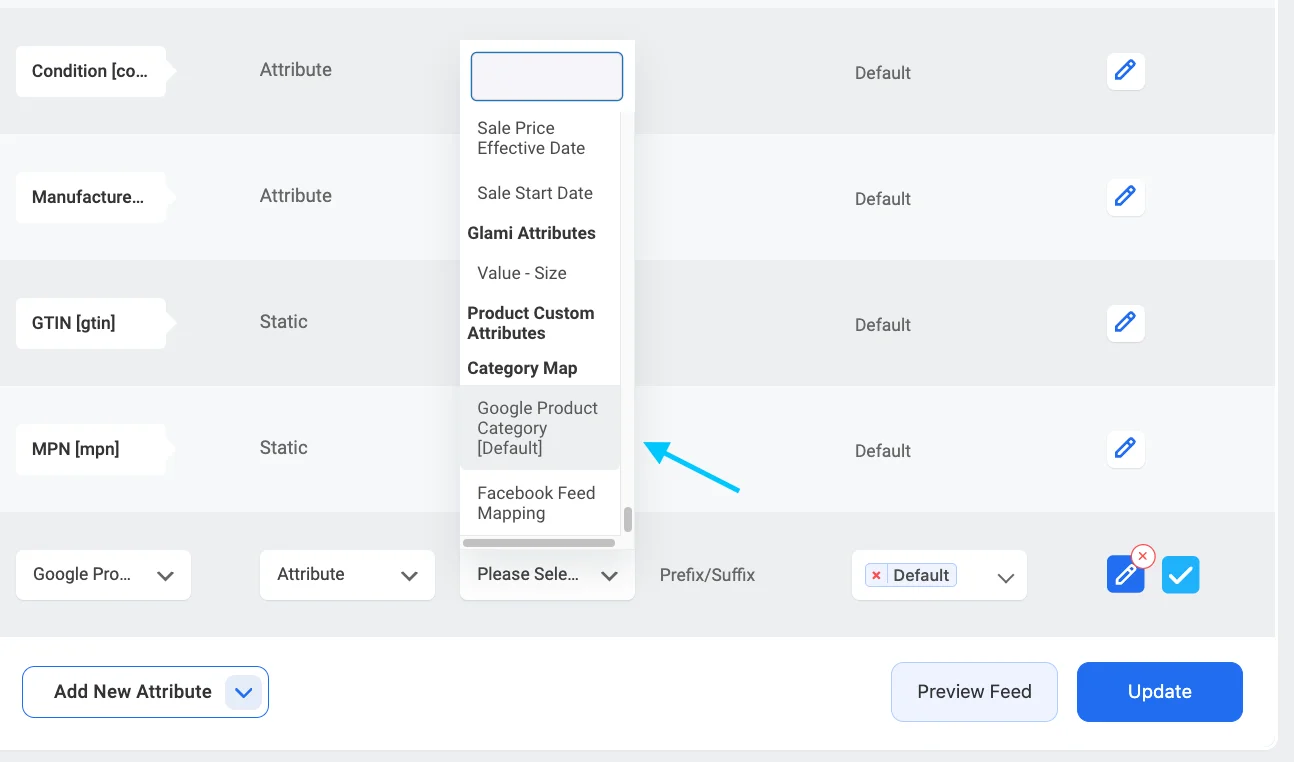Click Static type text in GTIN row

(284, 322)
